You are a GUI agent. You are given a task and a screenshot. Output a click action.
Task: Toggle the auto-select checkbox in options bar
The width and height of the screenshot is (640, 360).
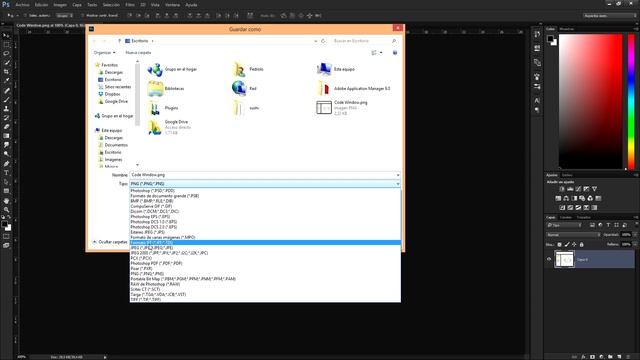[25, 16]
